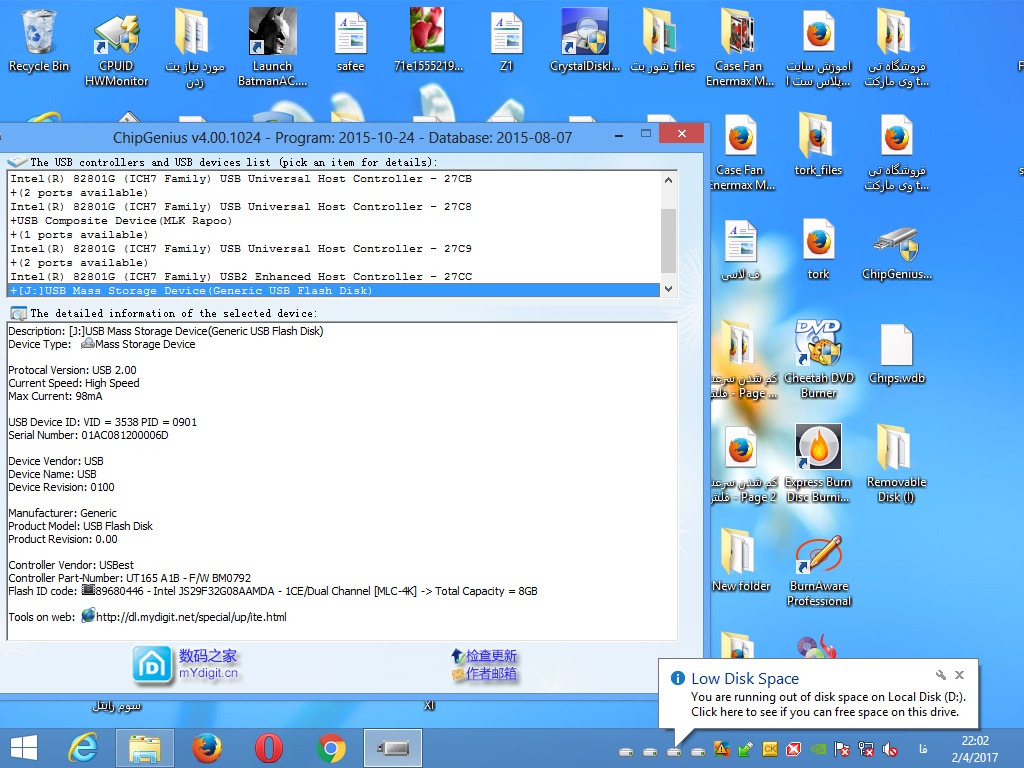Click the 'Max Current: 98mA' line
This screenshot has width=1024, height=768.
[56, 396]
